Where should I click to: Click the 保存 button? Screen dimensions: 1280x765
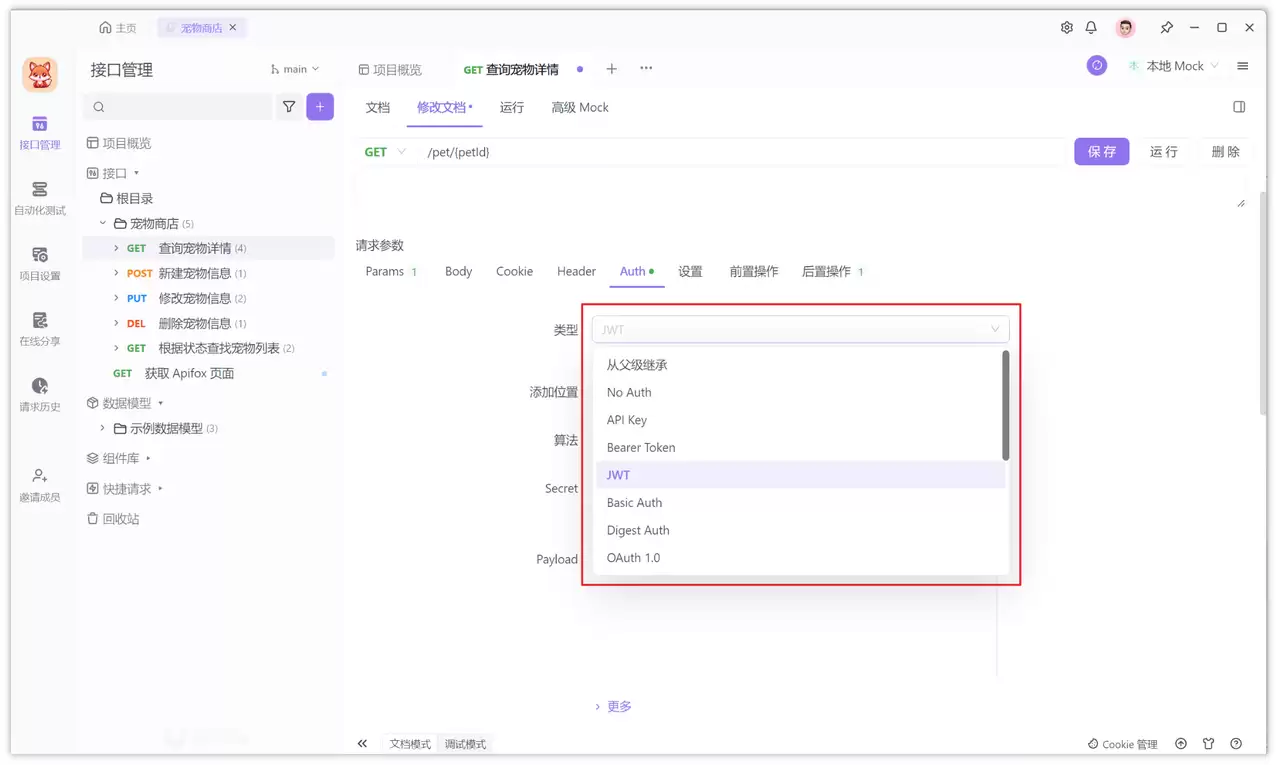[1102, 151]
